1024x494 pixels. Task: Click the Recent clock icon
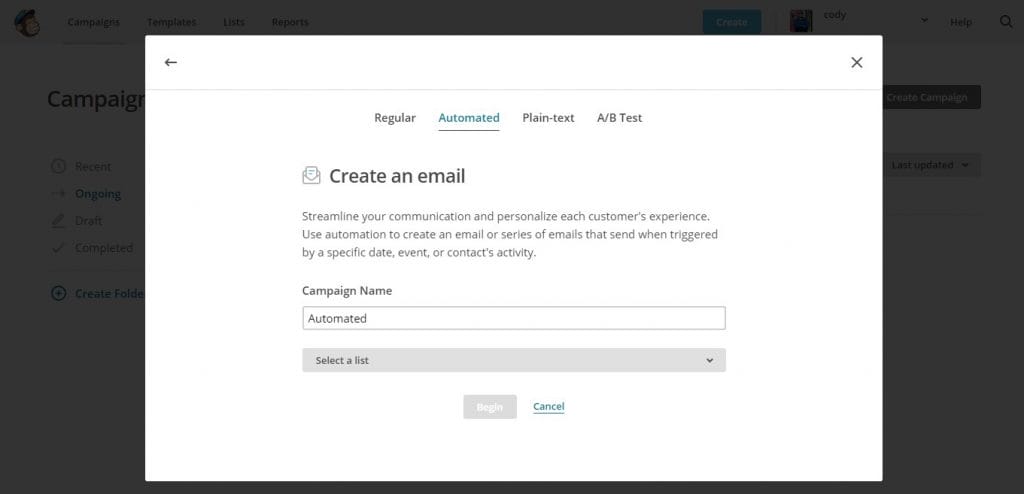point(58,167)
